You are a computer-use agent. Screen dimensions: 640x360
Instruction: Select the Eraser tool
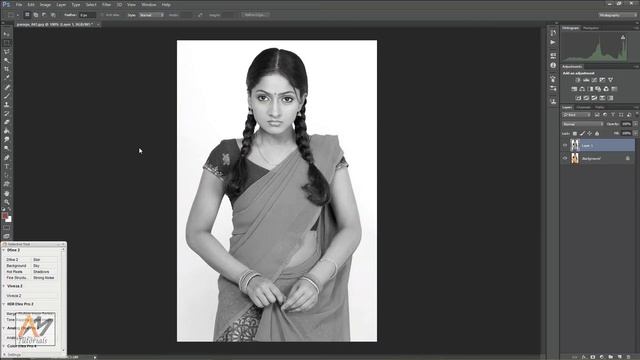coord(7,122)
